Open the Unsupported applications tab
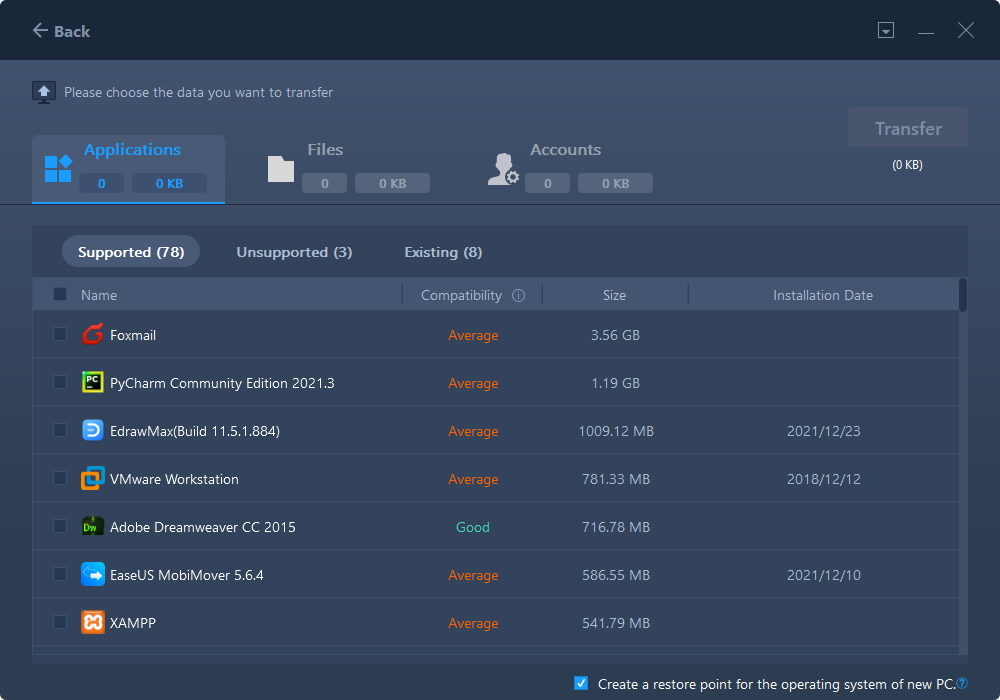The image size is (1000, 700). 294,252
